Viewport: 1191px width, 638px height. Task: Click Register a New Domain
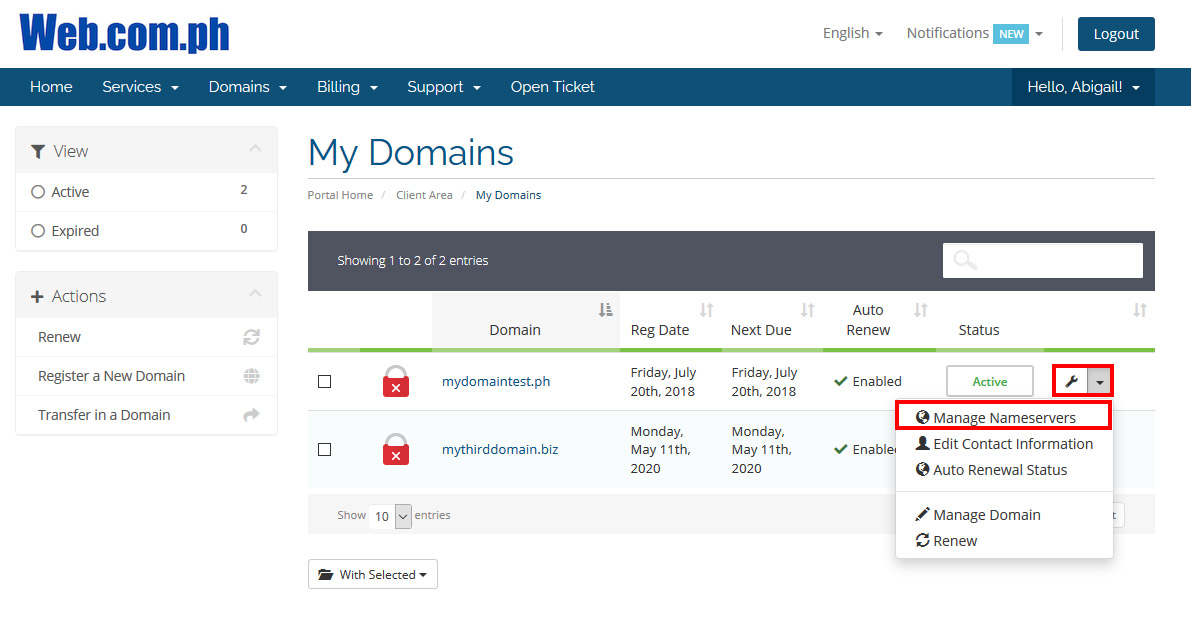147,376
